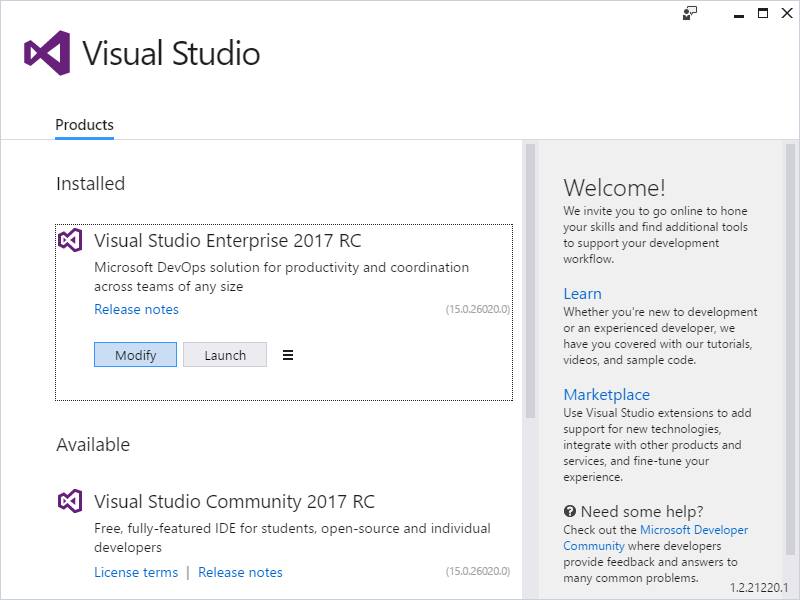View License terms for Community 2017 RC
The height and width of the screenshot is (600, 800).
click(x=136, y=572)
